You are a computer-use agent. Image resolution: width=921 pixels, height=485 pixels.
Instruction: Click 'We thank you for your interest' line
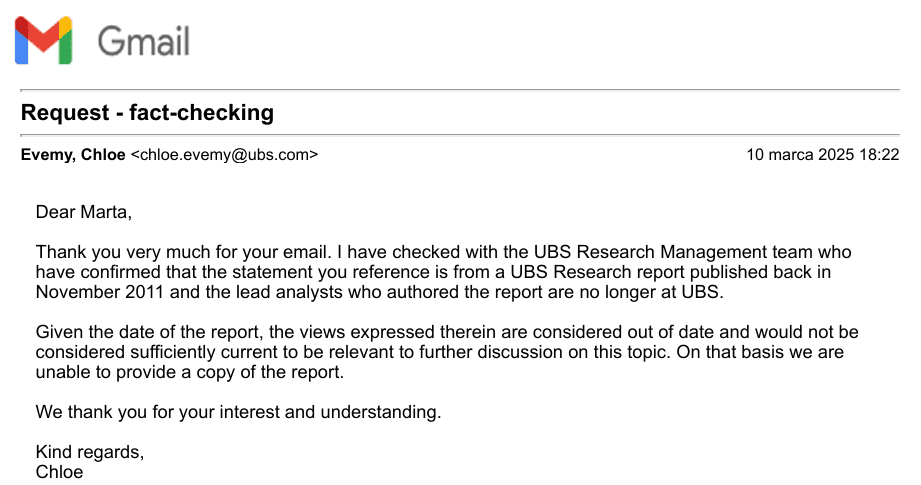pos(238,412)
